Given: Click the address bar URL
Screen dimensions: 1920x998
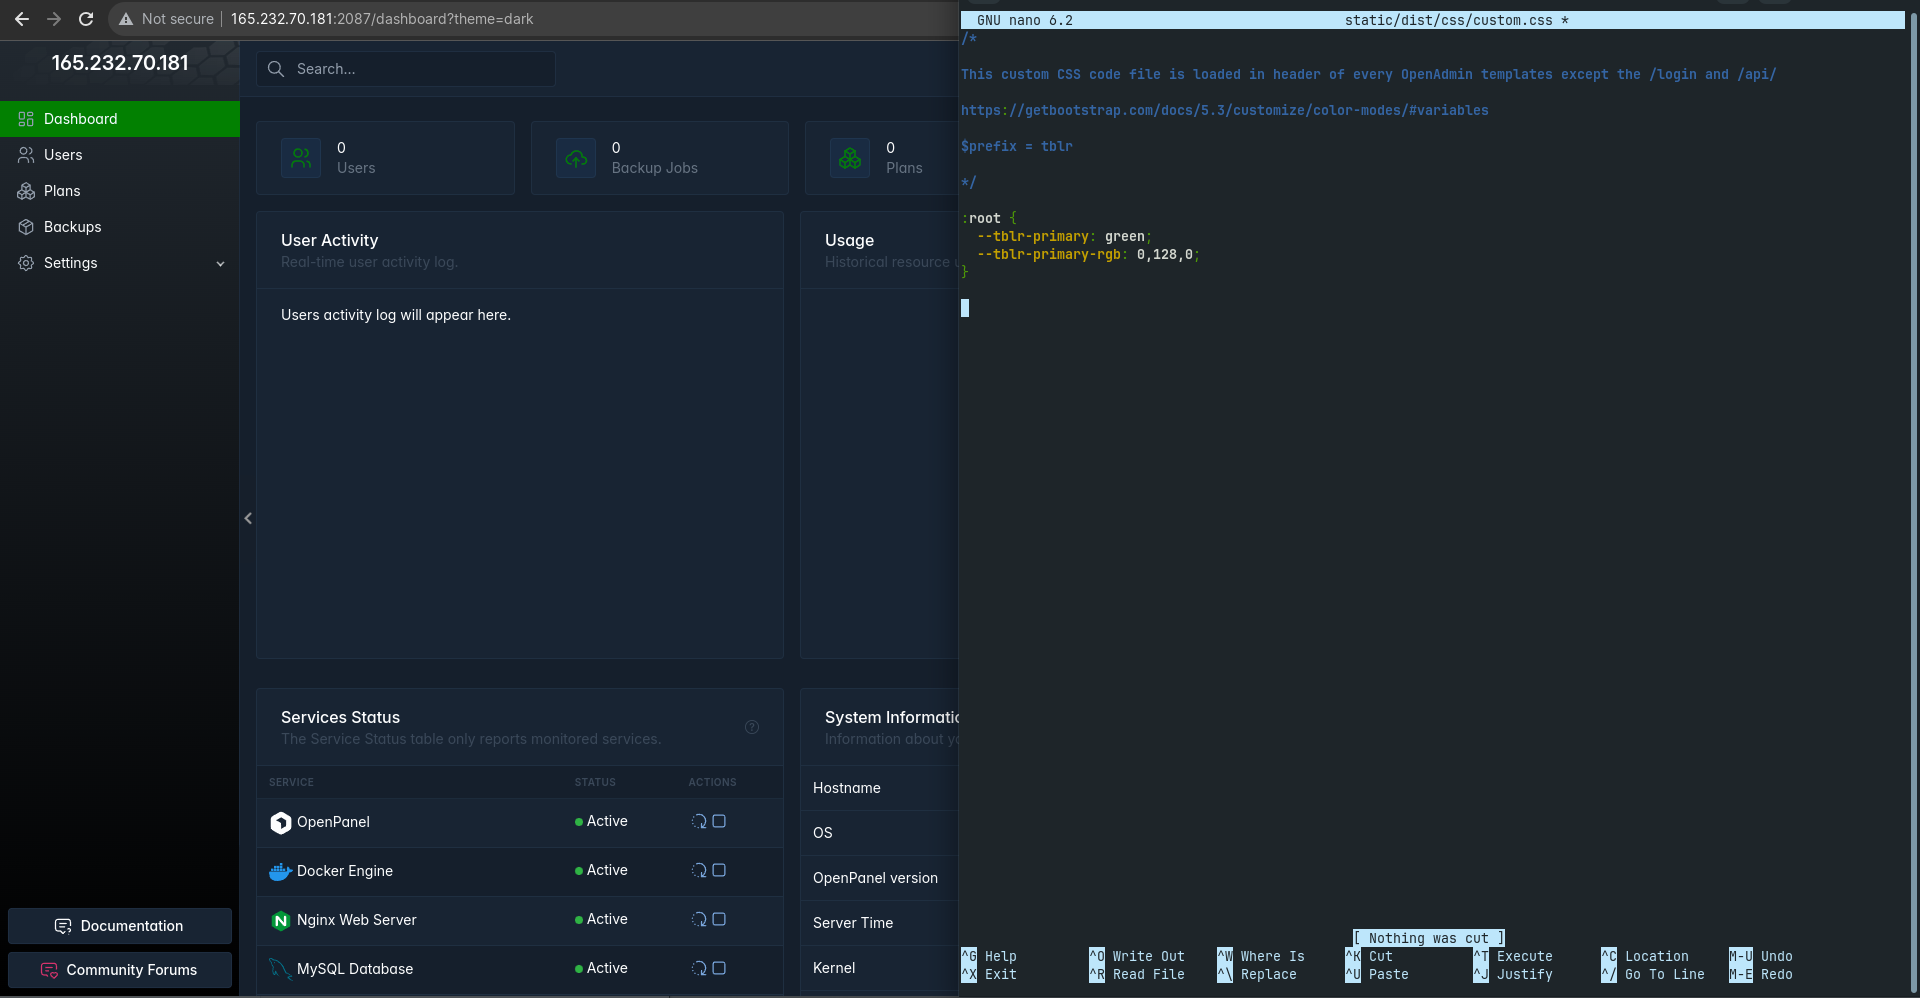Looking at the screenshot, I should (382, 19).
